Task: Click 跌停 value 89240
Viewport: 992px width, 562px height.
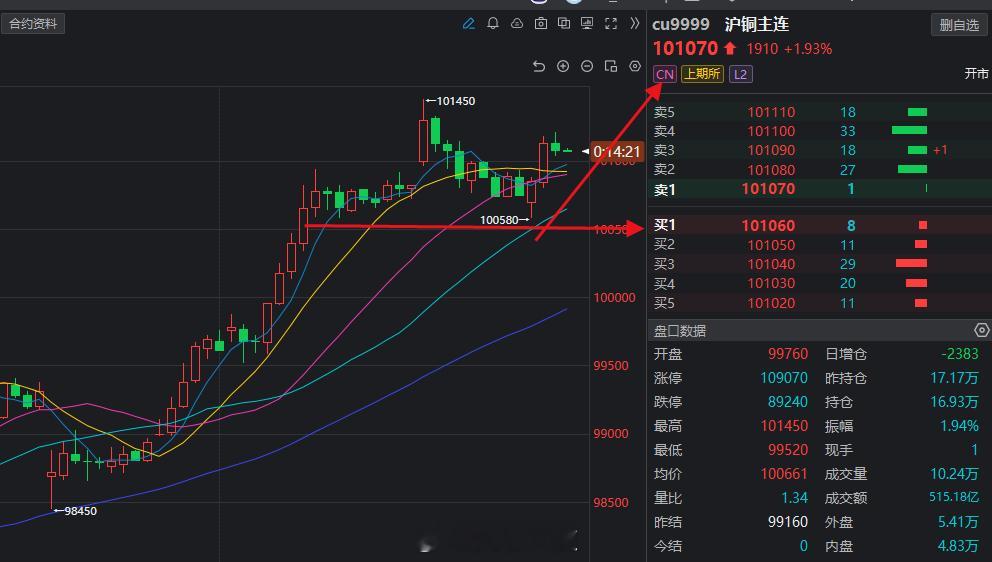Action: (x=788, y=402)
